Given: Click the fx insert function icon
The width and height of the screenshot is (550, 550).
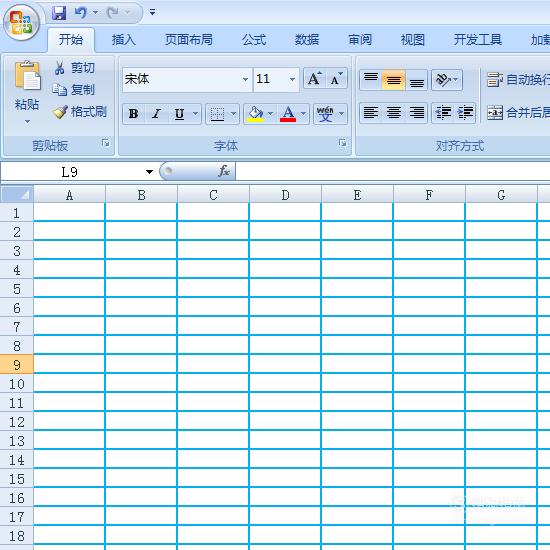Looking at the screenshot, I should 224,171.
